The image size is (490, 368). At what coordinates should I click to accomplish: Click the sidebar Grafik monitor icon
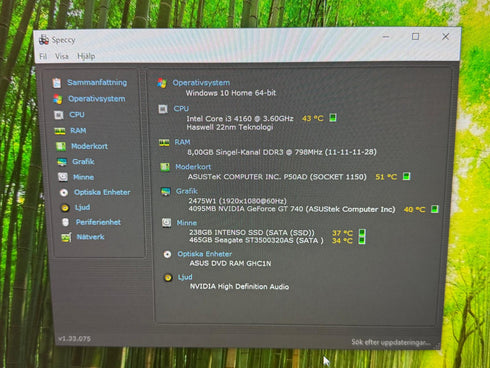pos(62,162)
